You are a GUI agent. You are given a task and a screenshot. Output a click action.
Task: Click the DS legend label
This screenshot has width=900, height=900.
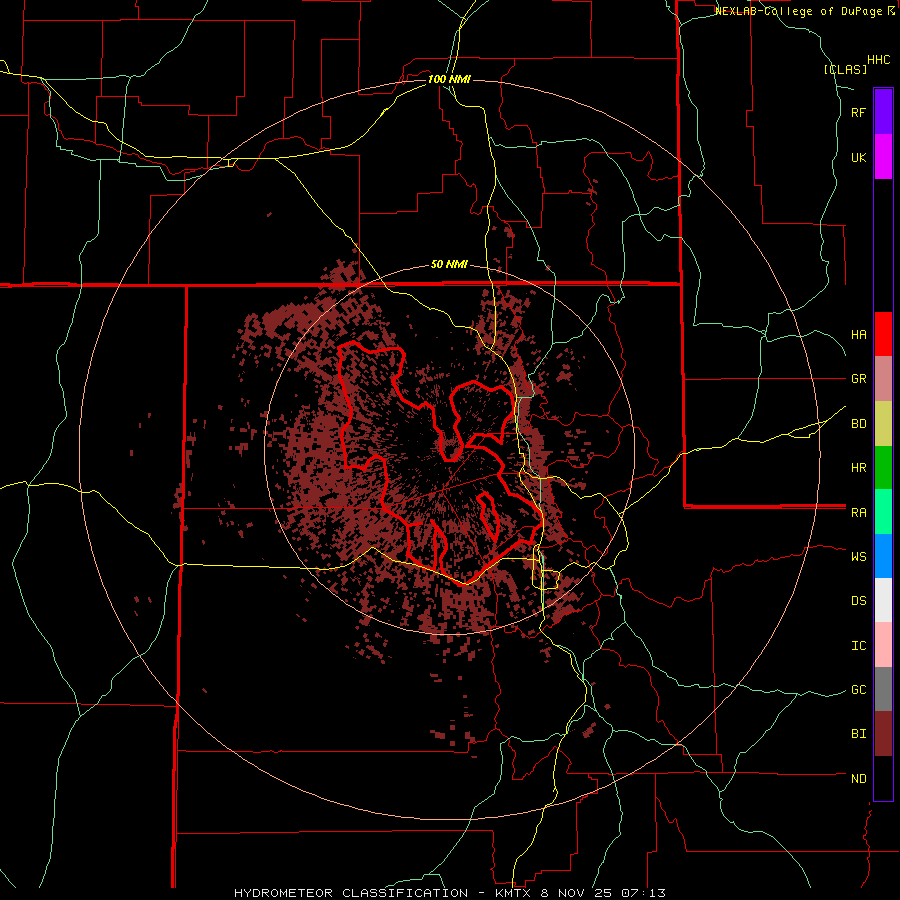point(858,600)
